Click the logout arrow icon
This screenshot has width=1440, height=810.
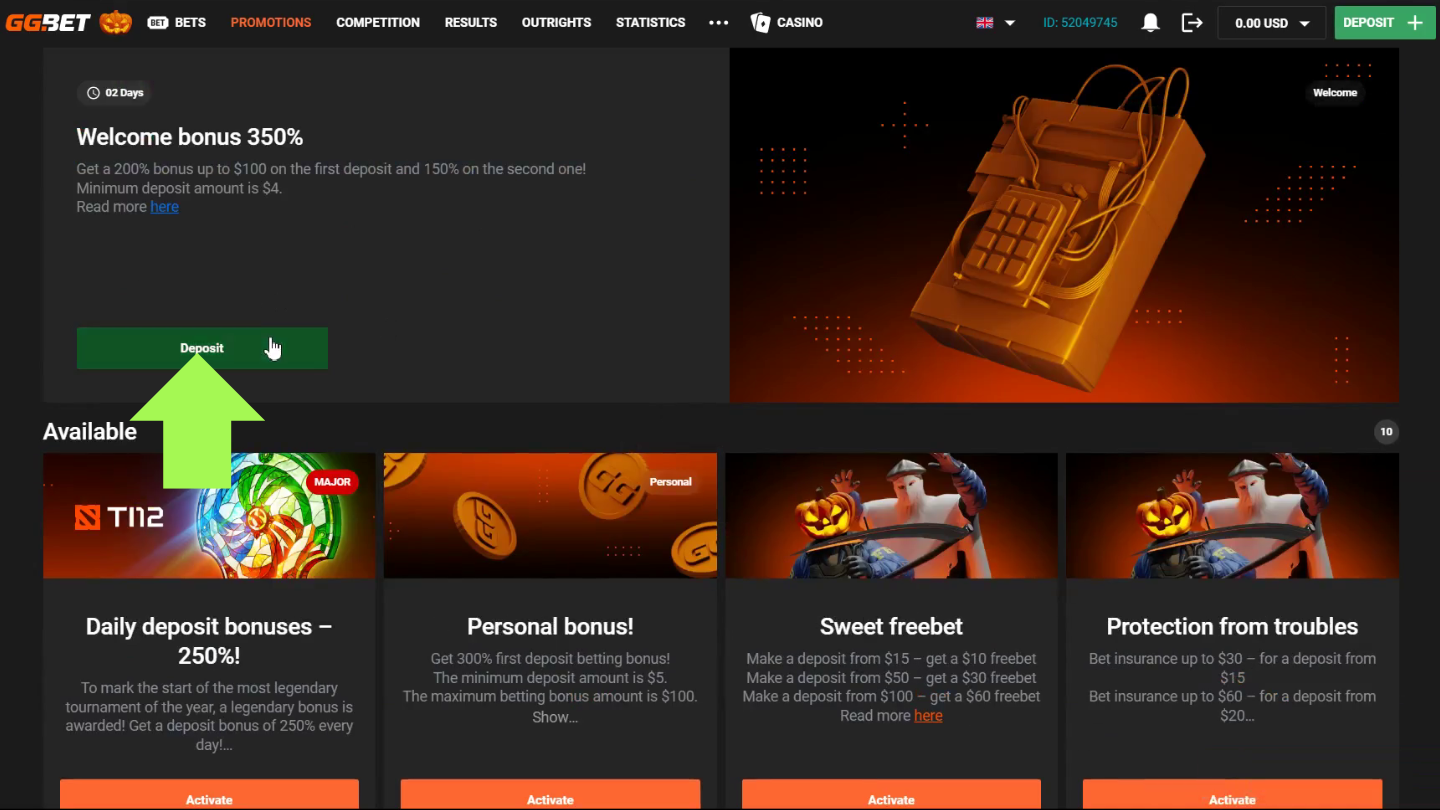click(x=1192, y=22)
